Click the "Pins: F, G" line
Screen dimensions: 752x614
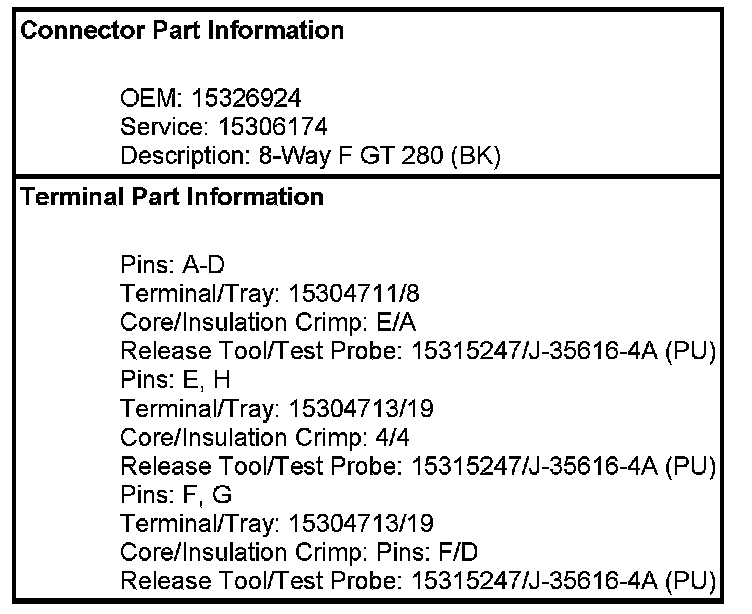[167, 495]
